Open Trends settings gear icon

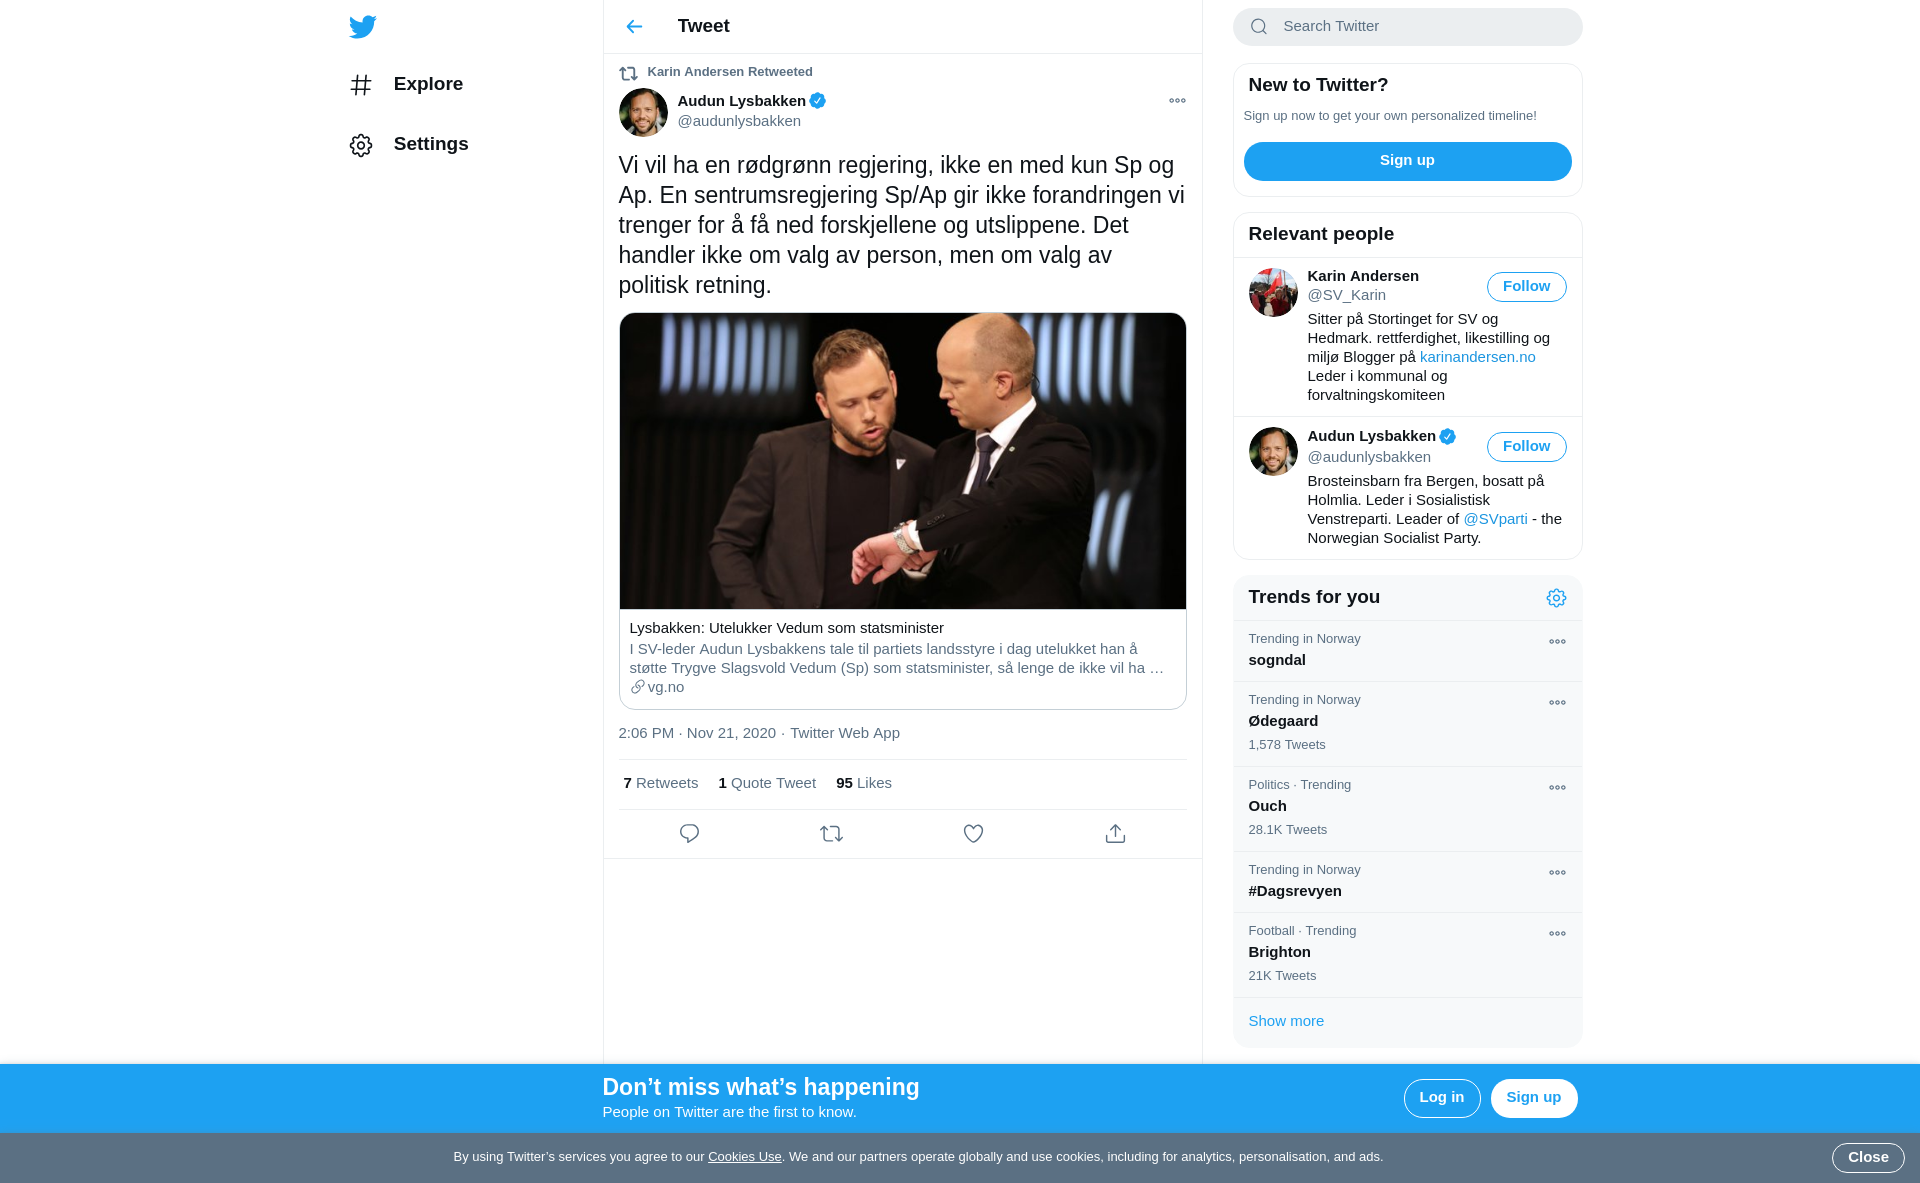1556,598
